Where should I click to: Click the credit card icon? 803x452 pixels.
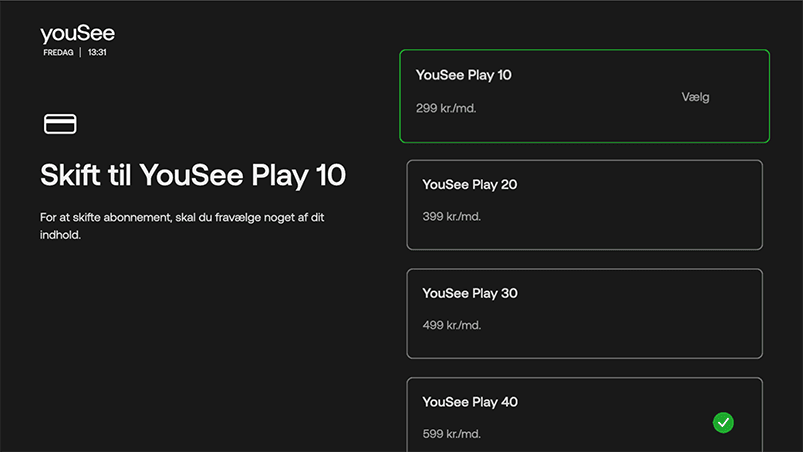pos(60,124)
